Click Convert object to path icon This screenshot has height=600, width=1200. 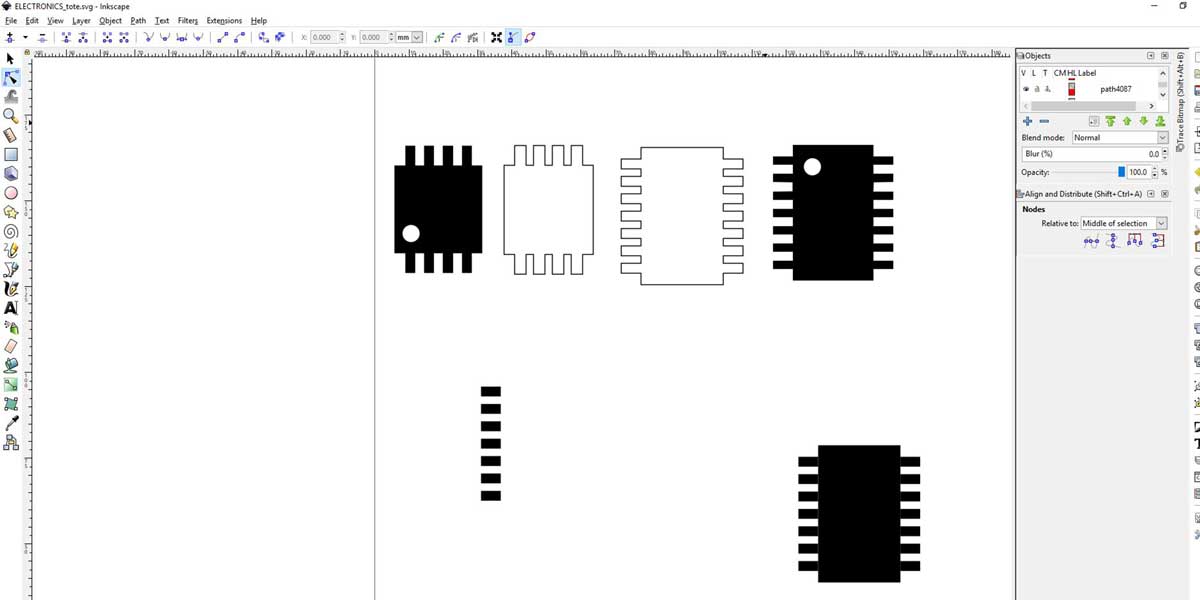point(264,37)
